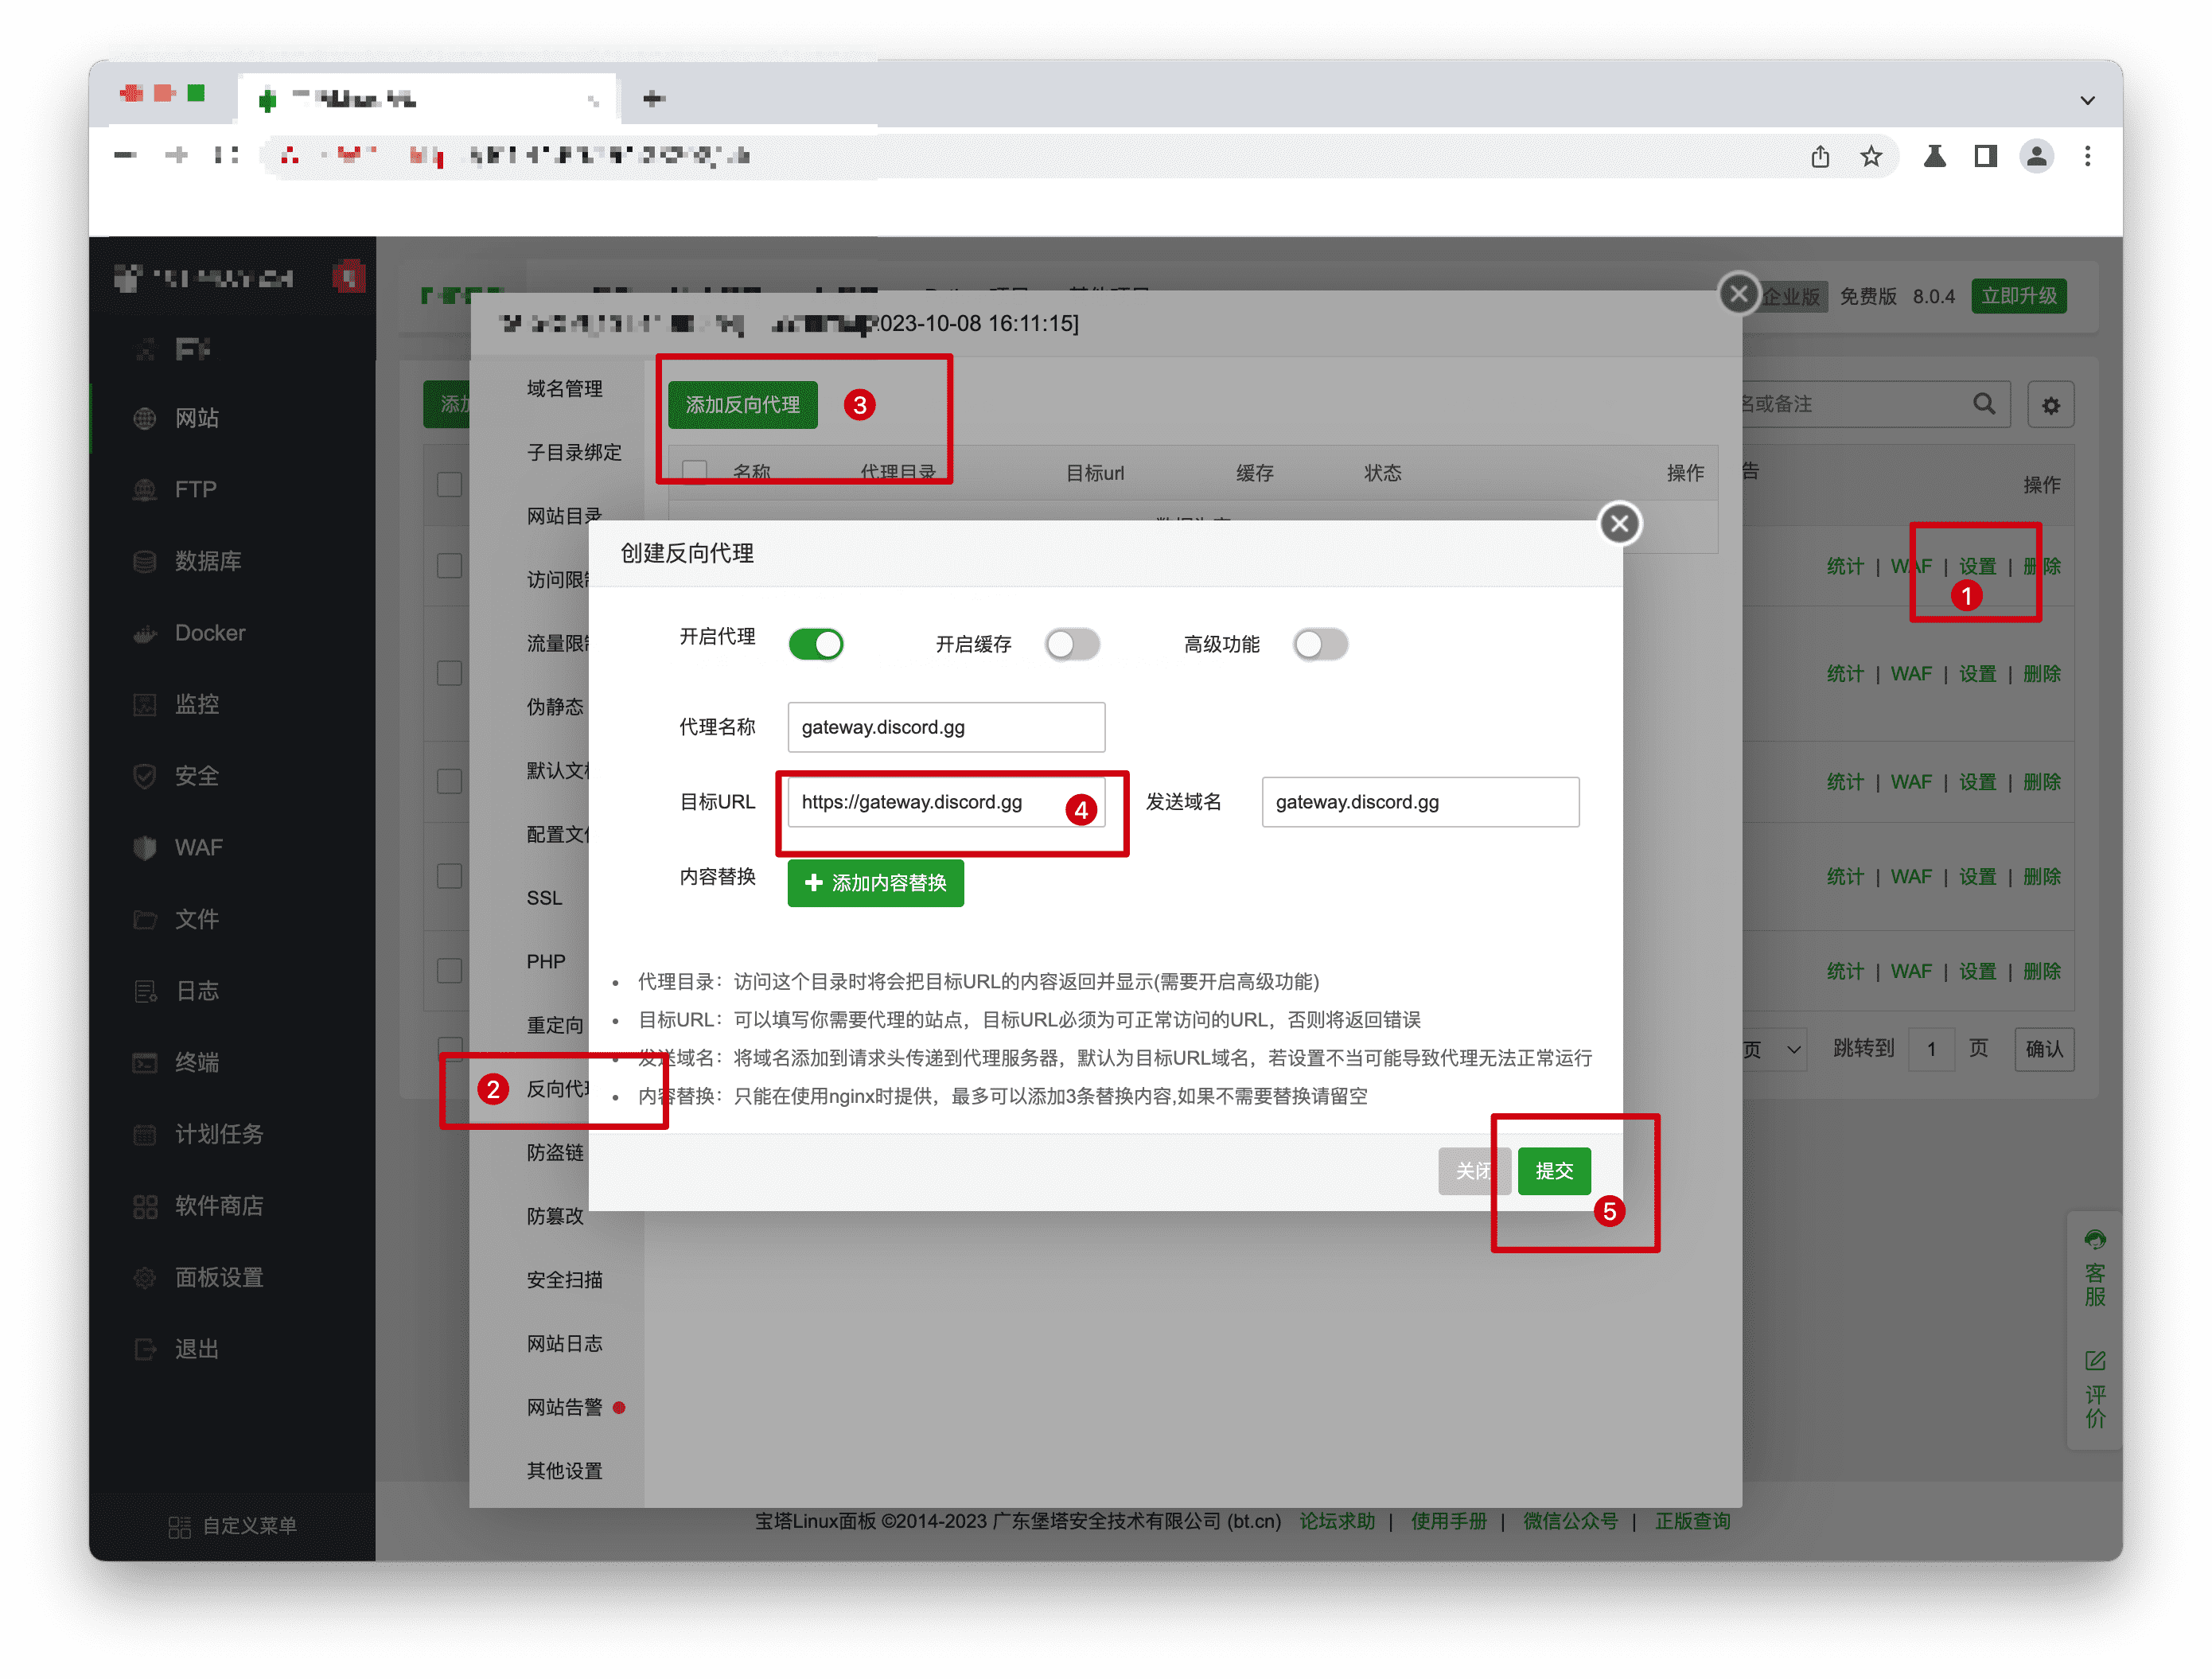Click the browser labs flask icon
The width and height of the screenshot is (2212, 1679).
point(1935,156)
